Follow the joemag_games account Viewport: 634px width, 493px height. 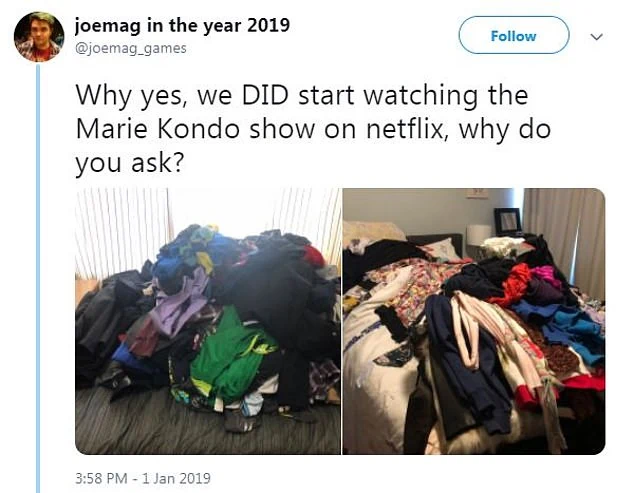514,36
